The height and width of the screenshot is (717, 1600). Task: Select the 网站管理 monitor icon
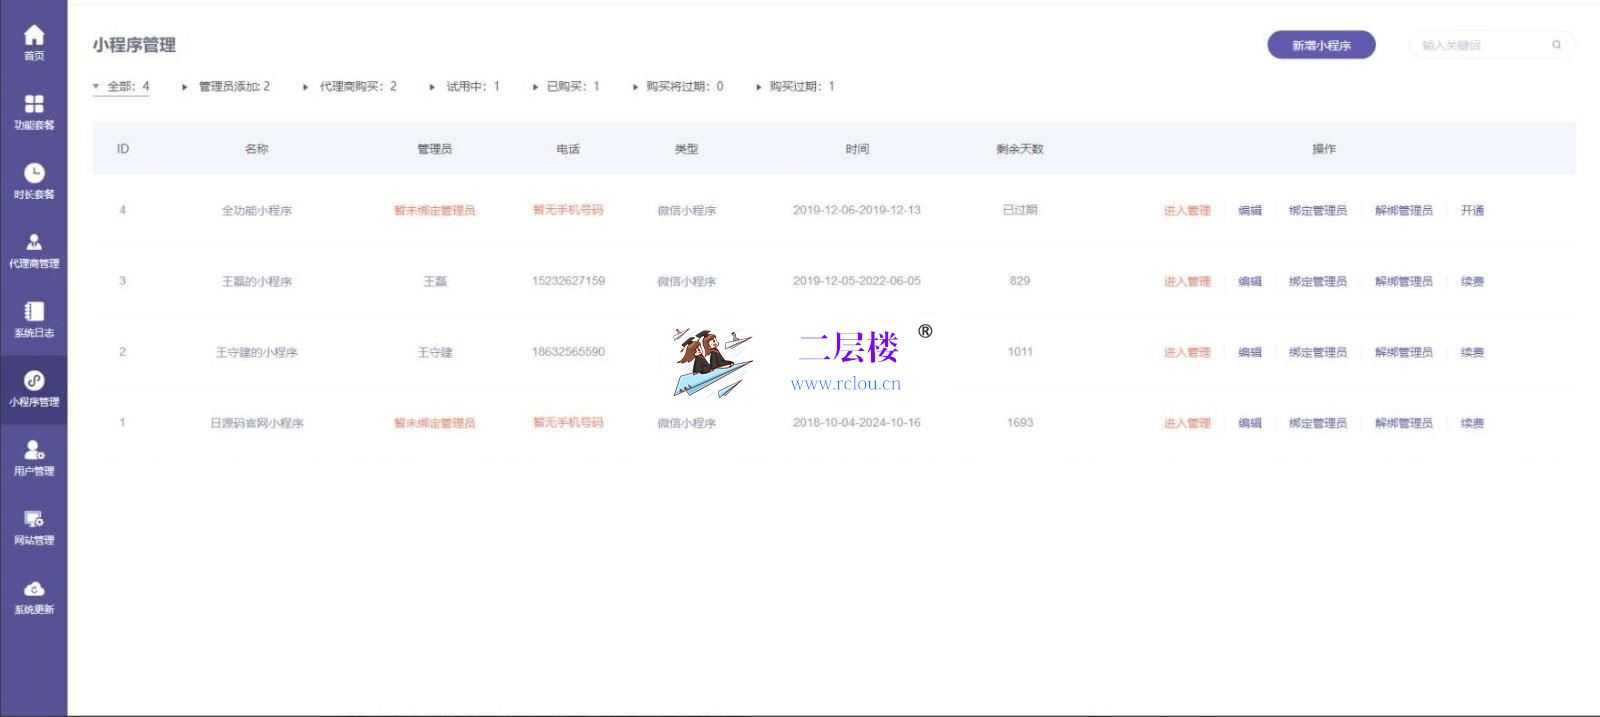(34, 519)
